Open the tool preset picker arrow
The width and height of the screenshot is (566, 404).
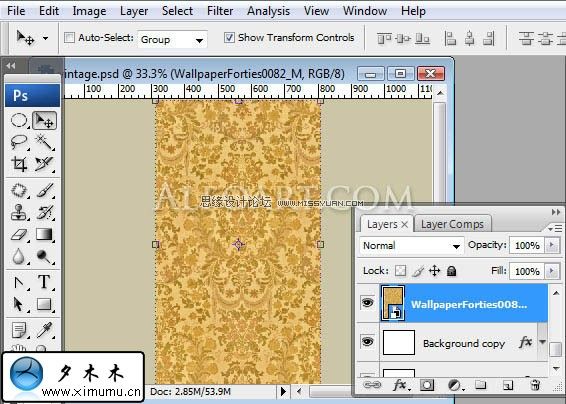coord(45,38)
